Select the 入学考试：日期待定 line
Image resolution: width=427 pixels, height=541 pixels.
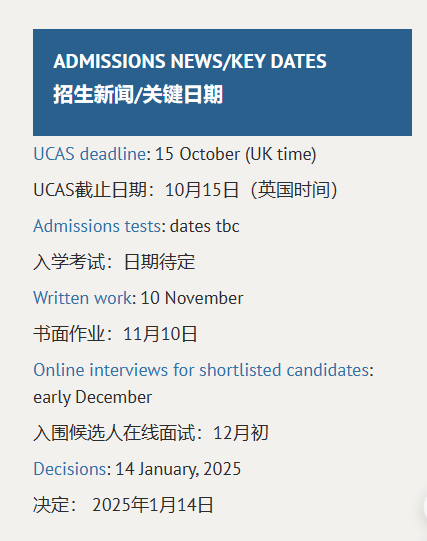tap(114, 262)
